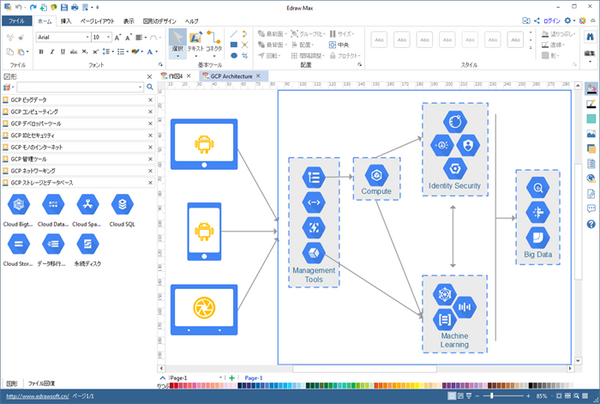Select the camera tablet shape
Screen dimensions: 600x404
[204, 310]
